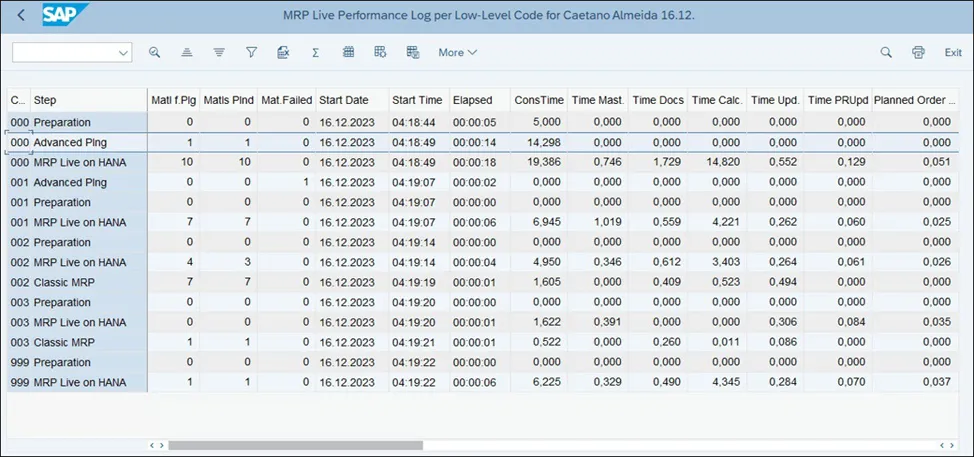Viewport: 974px width, 457px height.
Task: Click the Time PRUpd column header
Action: 838,100
